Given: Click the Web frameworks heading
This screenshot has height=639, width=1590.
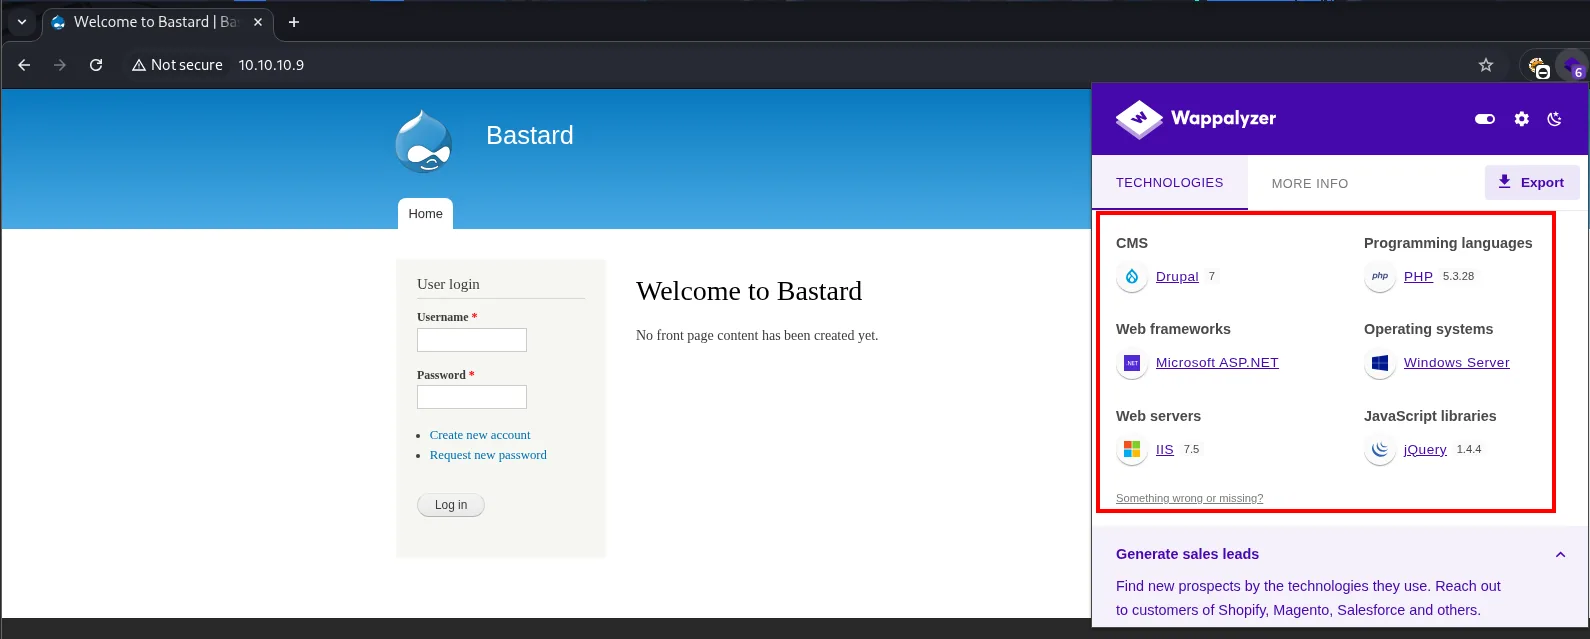Looking at the screenshot, I should click(x=1173, y=329).
